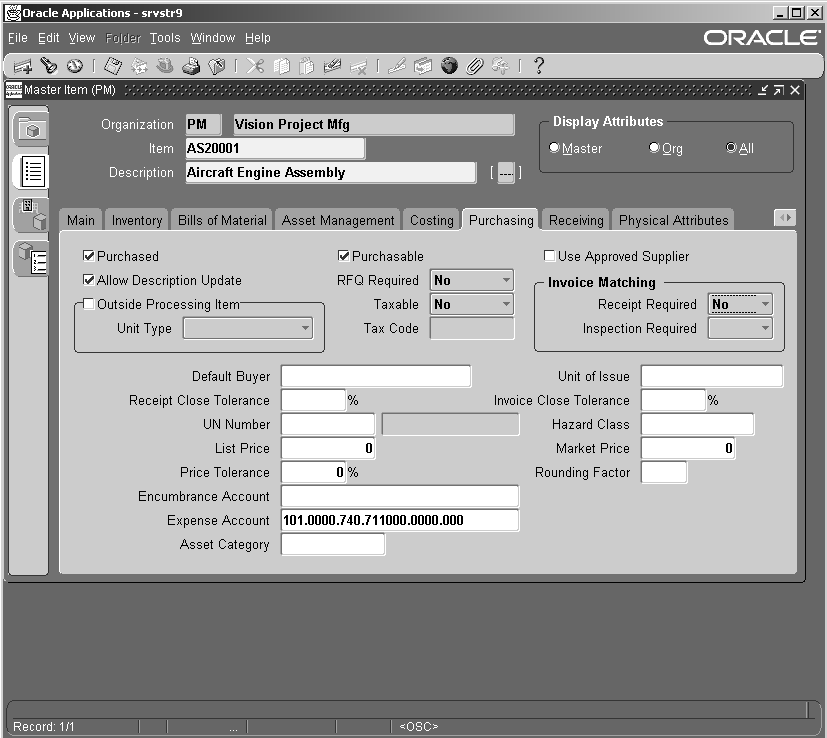Uncheck the Purchasable checkbox
827x738 pixels.
click(x=343, y=256)
